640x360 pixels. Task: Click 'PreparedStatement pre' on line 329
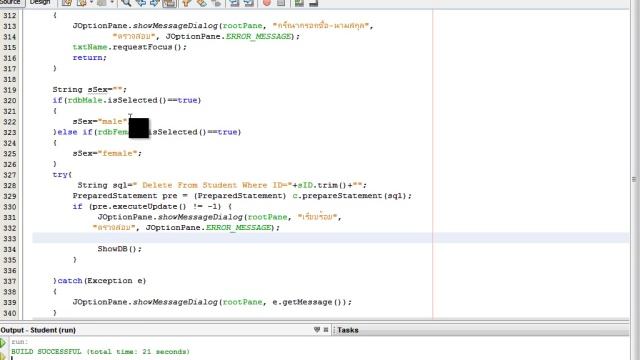[x=125, y=196]
